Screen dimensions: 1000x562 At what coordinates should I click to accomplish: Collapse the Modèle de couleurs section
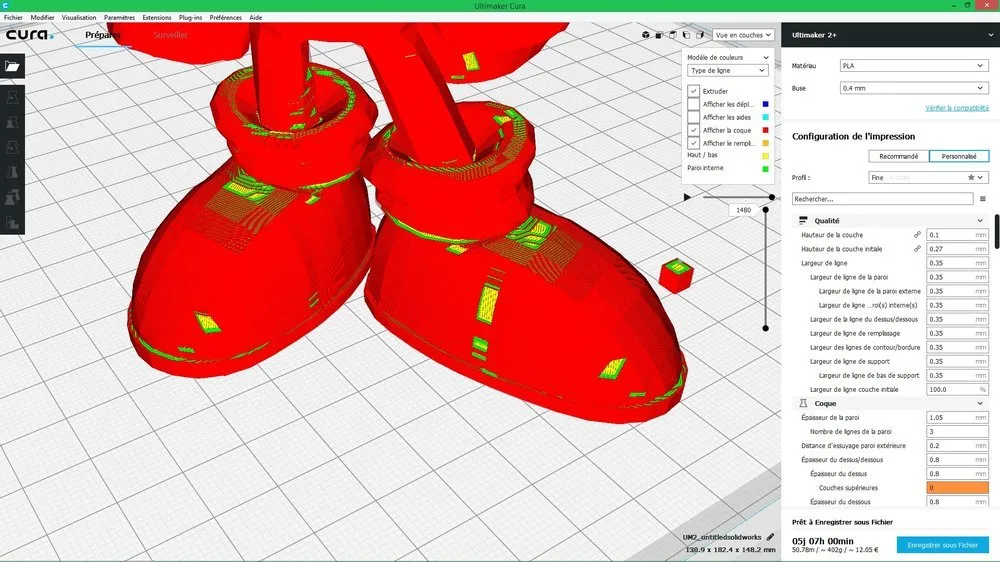coord(766,57)
